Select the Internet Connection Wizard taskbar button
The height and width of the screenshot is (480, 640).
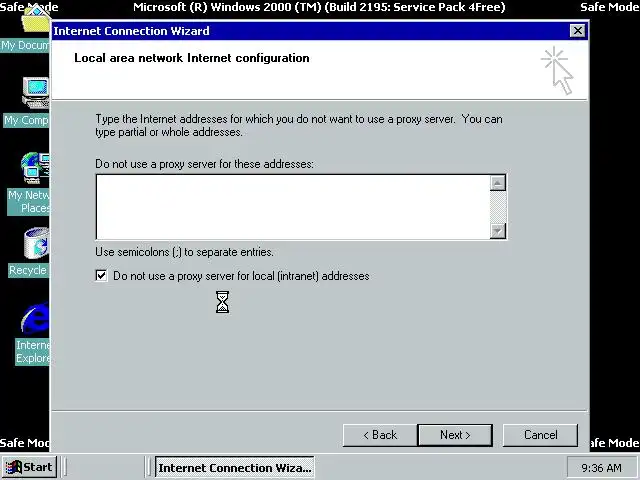point(235,467)
